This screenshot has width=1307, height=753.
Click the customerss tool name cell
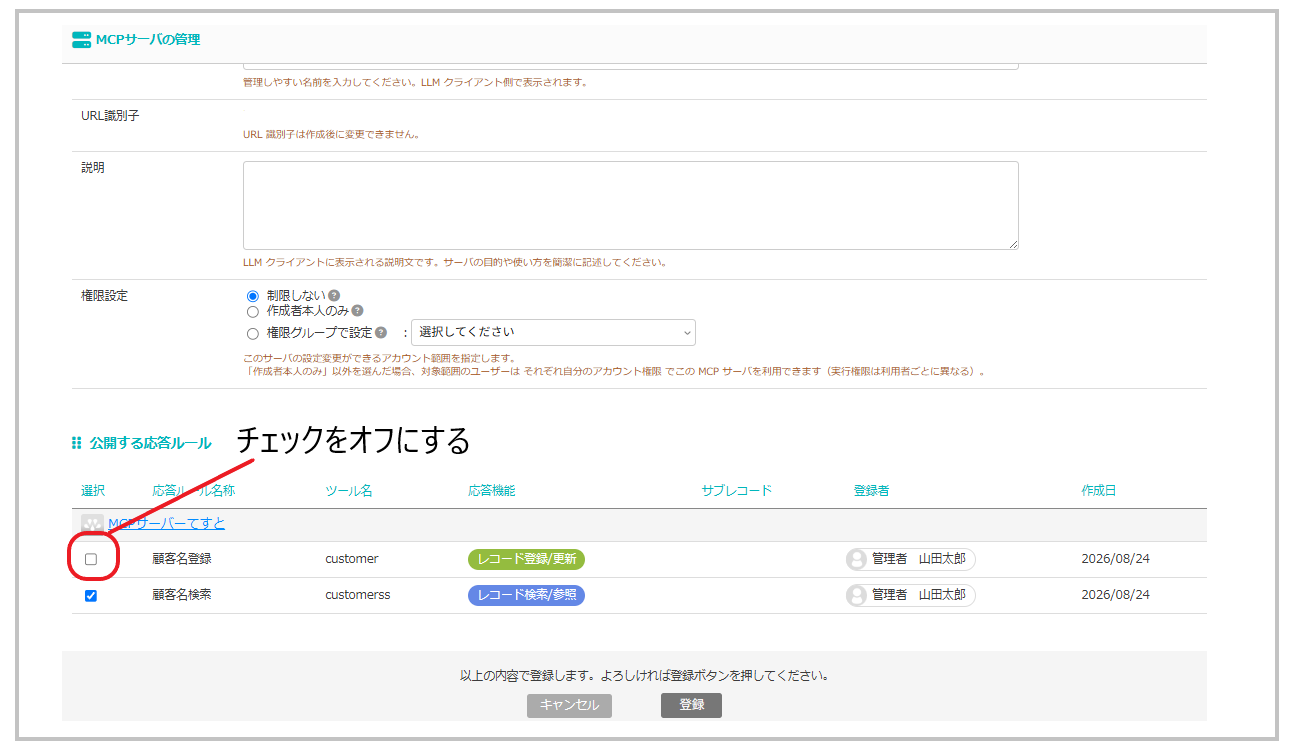click(x=358, y=595)
